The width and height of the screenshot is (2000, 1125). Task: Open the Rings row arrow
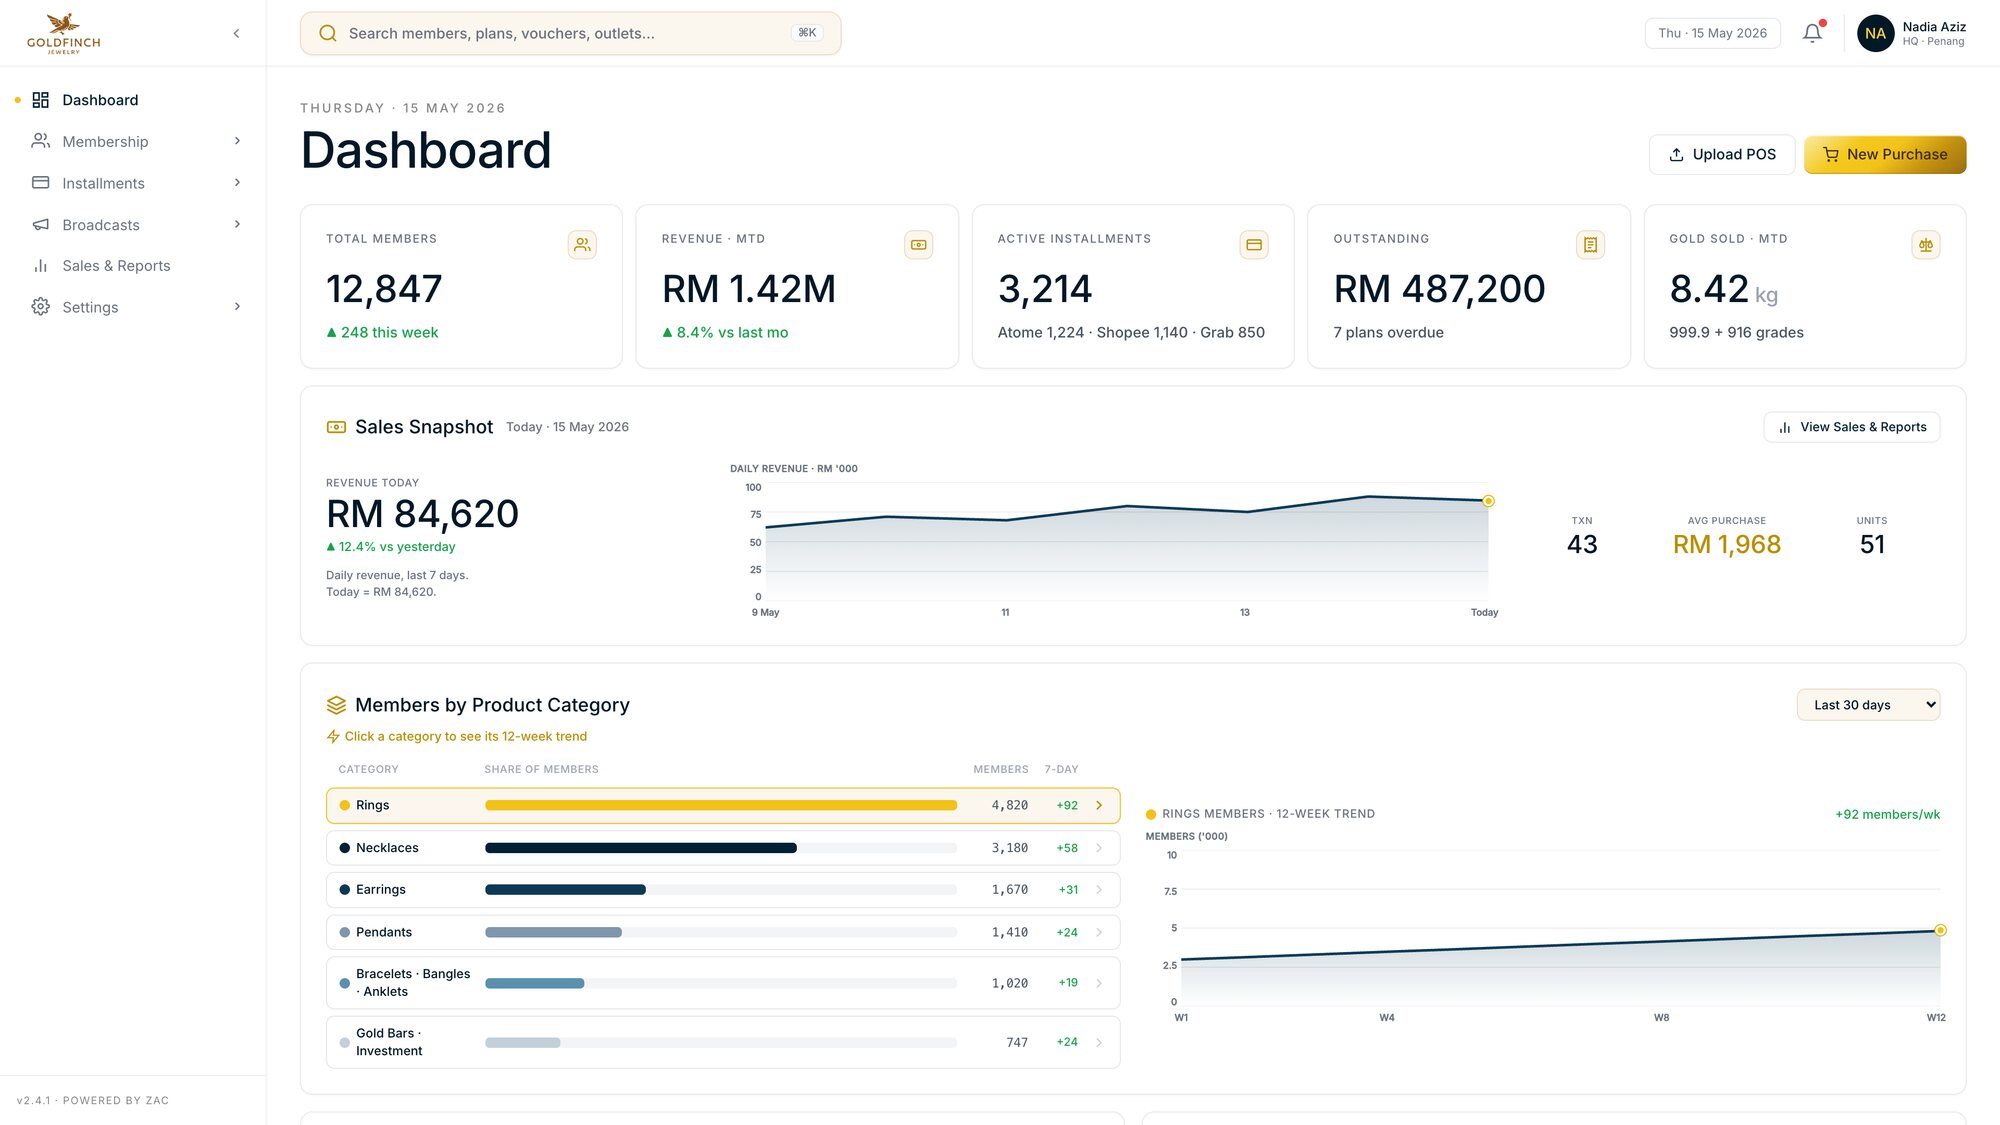(1099, 805)
